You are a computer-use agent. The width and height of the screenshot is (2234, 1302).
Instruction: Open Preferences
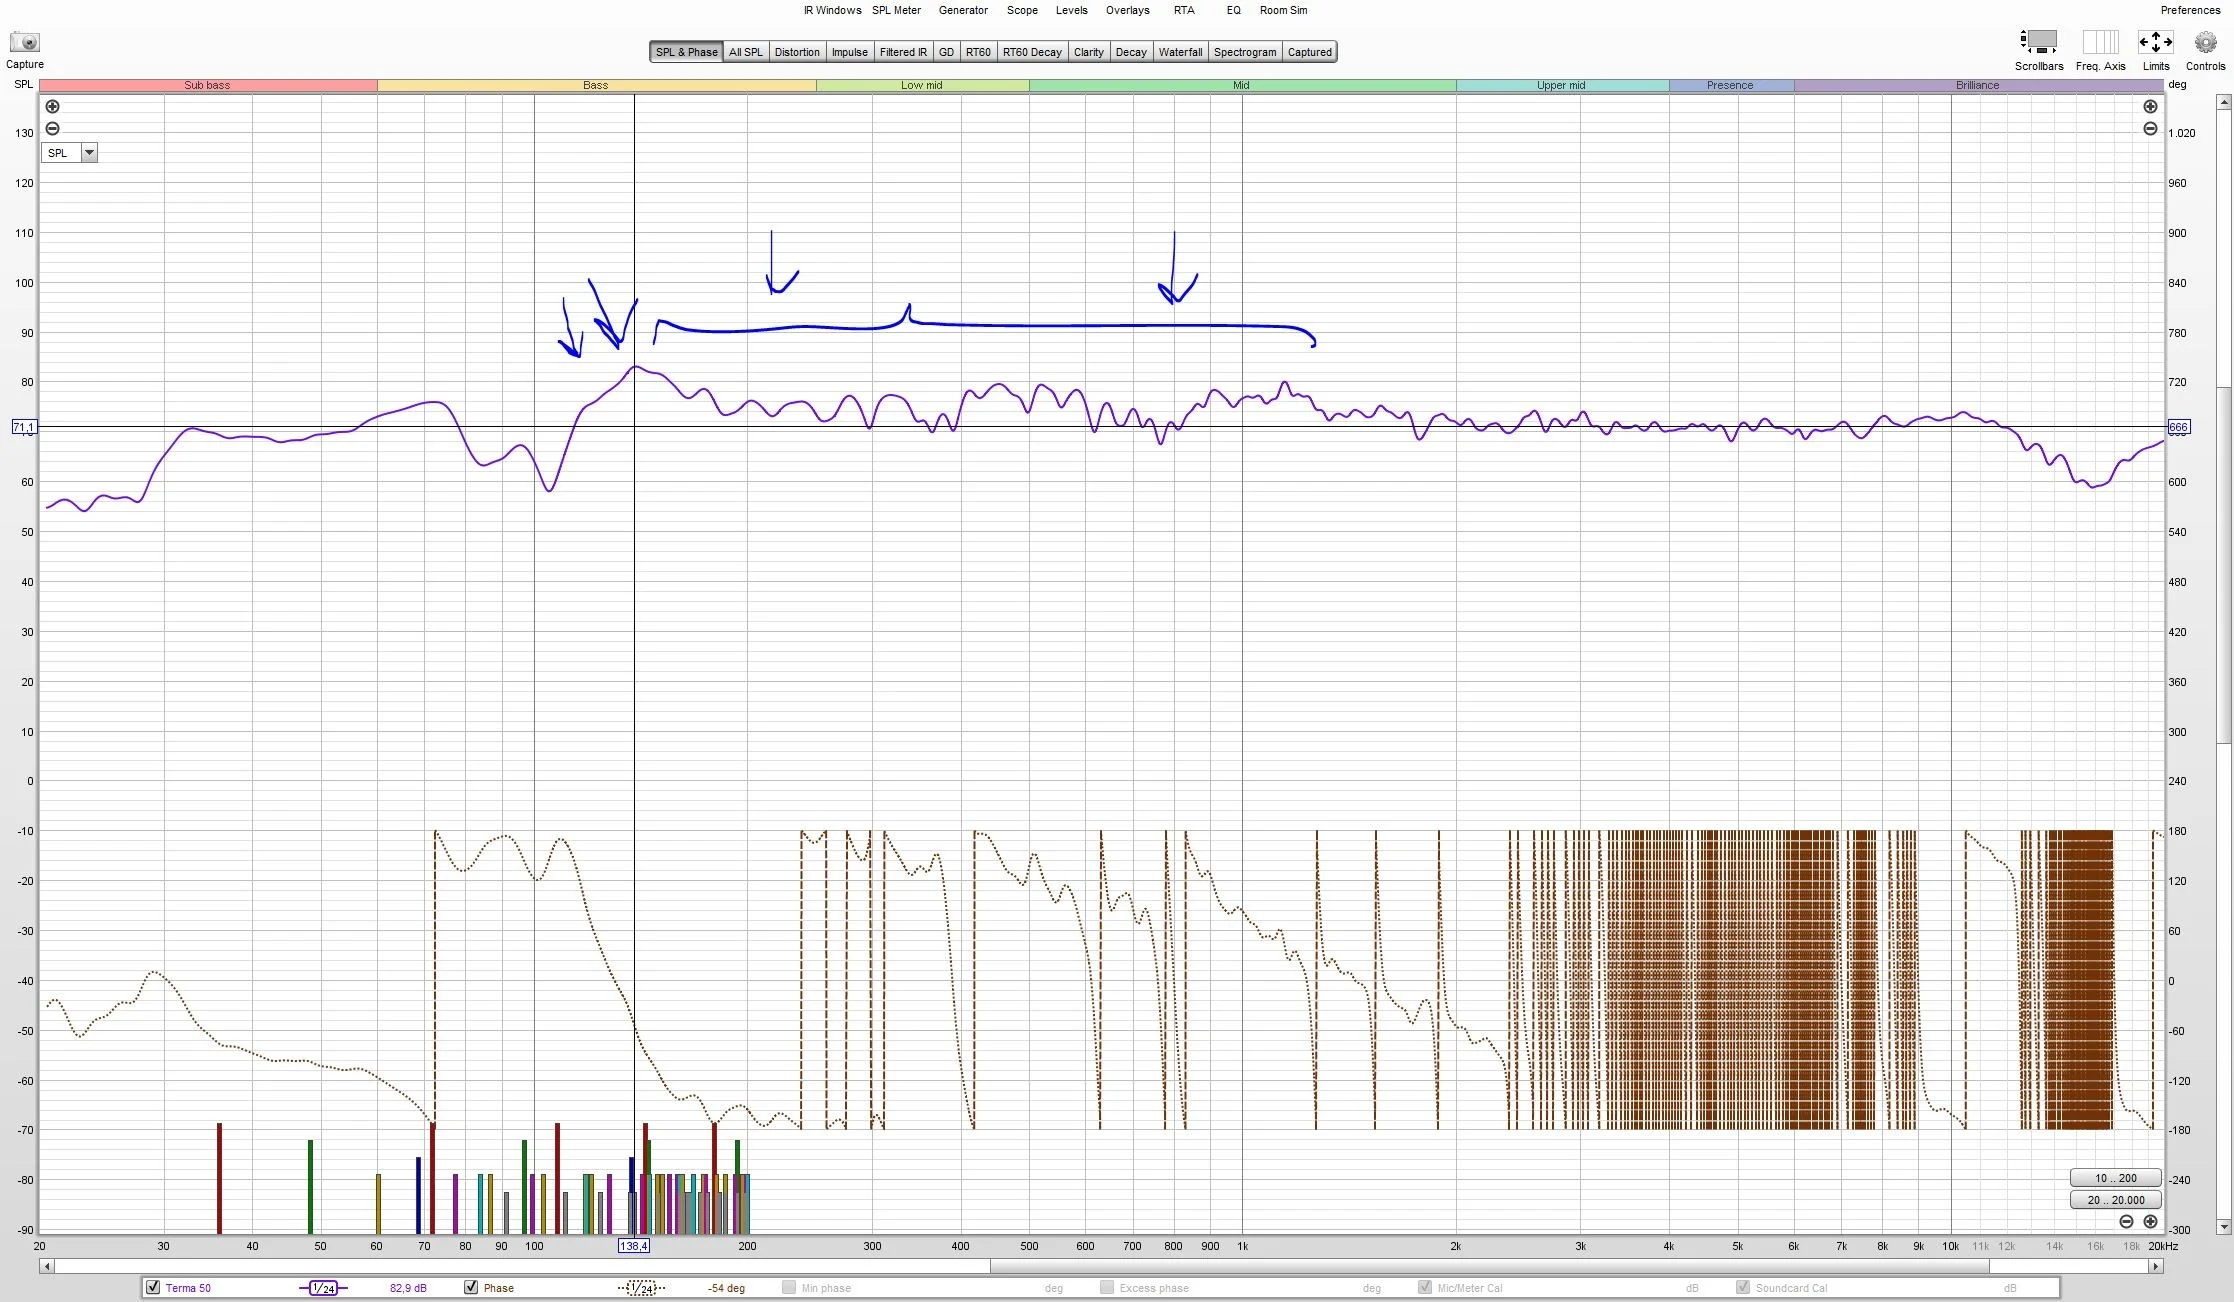coord(2190,10)
